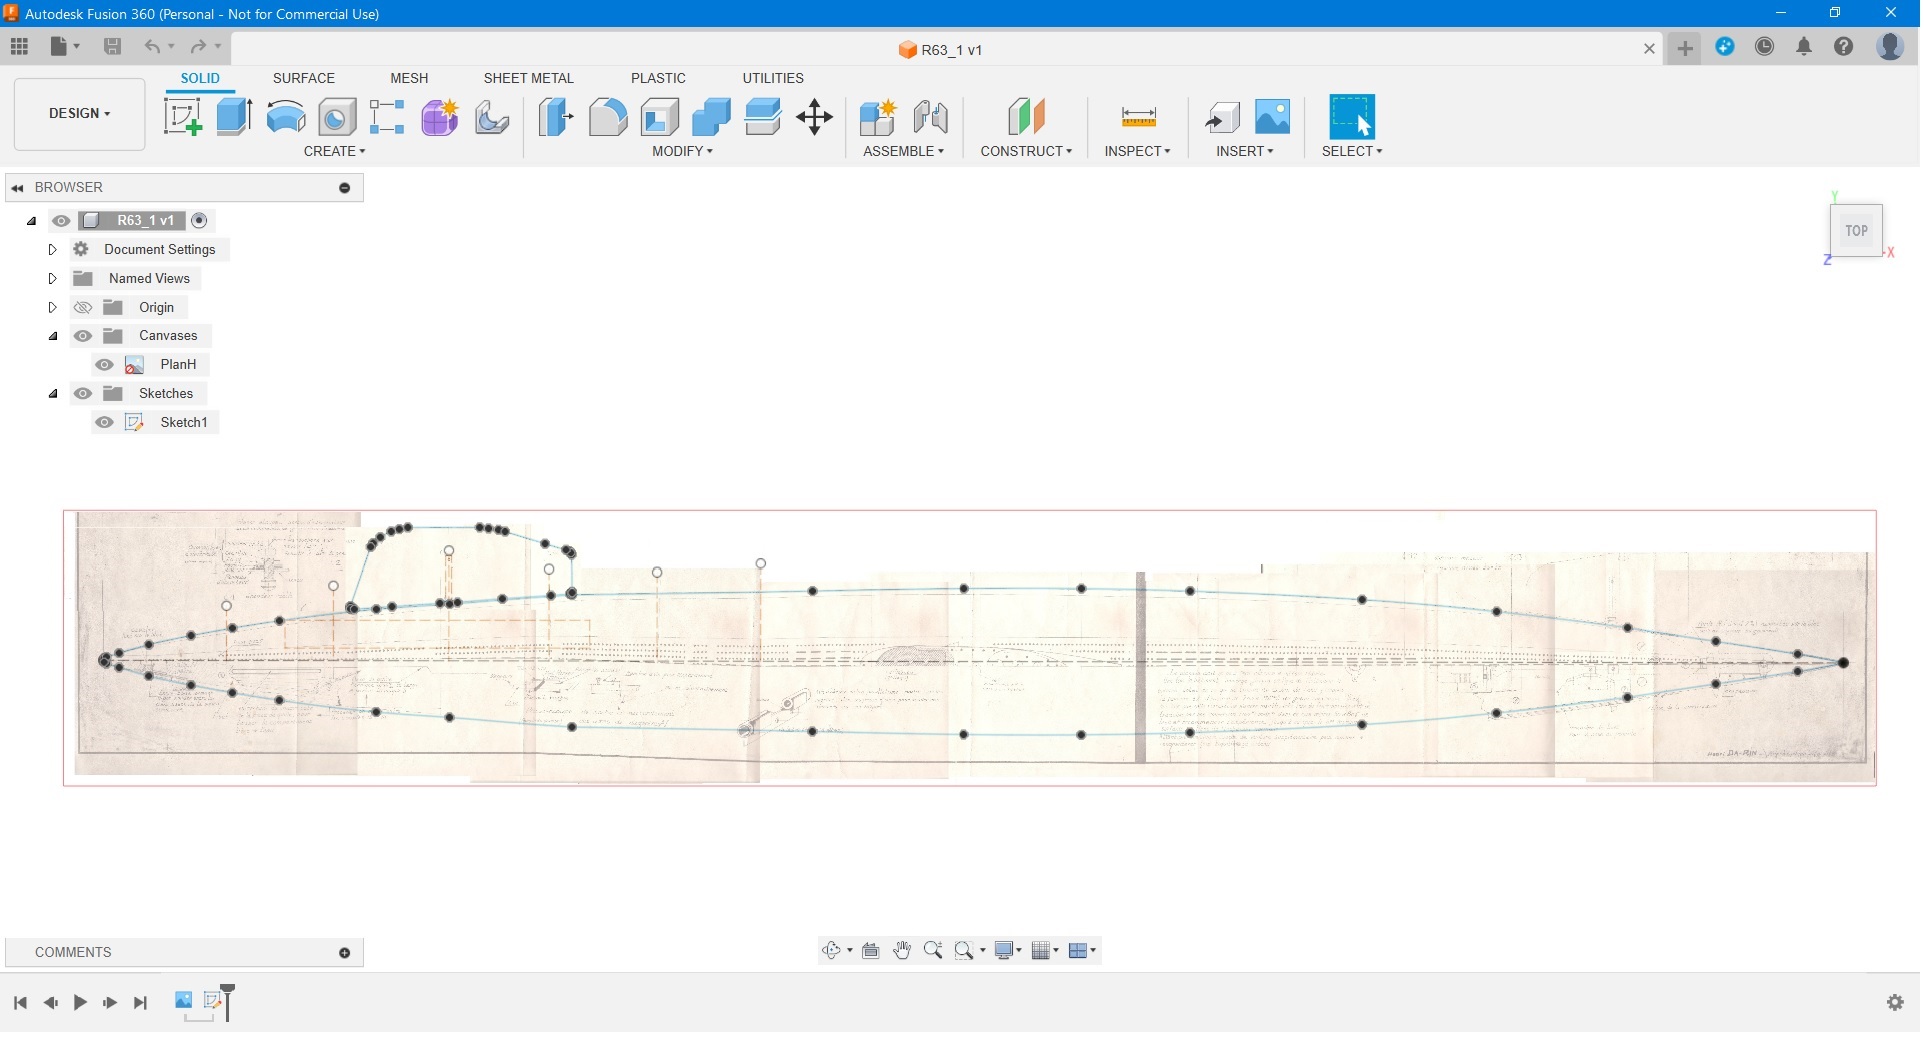Collapse the Sketches folder
Screen dimensions: 1924x1040
pos(53,394)
